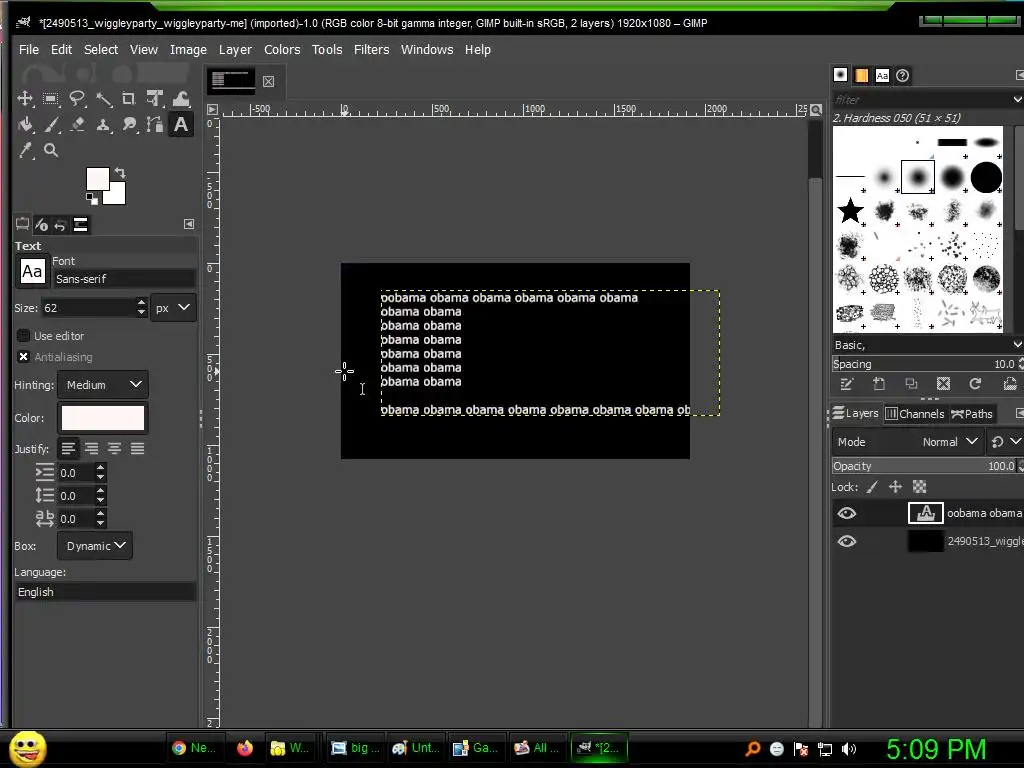Select the Unified Transform tool
This screenshot has width=1024, height=768.
[x=155, y=99]
